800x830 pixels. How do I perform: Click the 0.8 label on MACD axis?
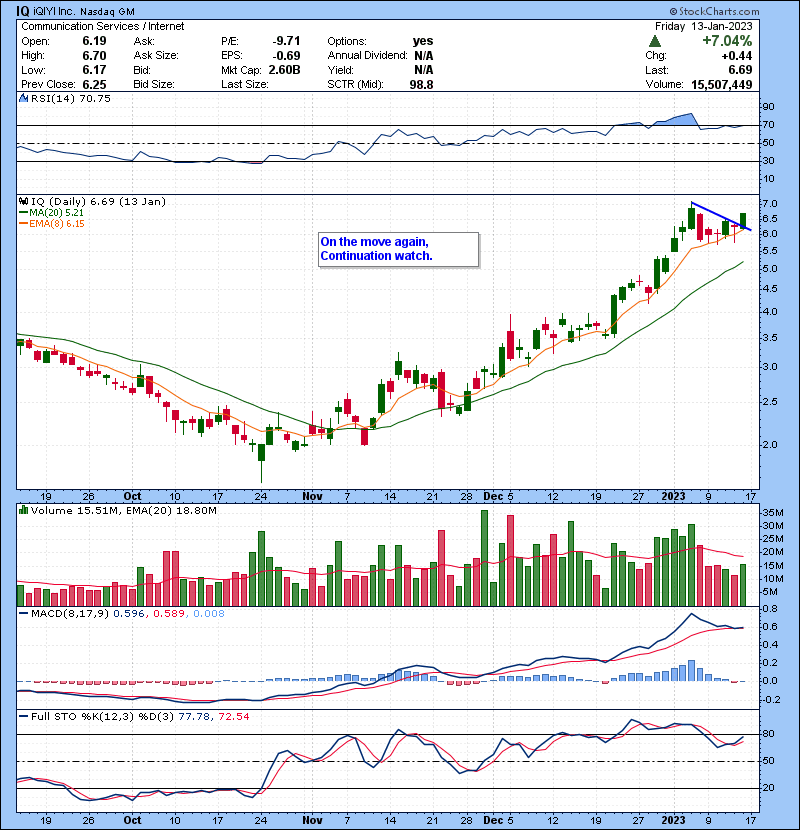click(770, 609)
